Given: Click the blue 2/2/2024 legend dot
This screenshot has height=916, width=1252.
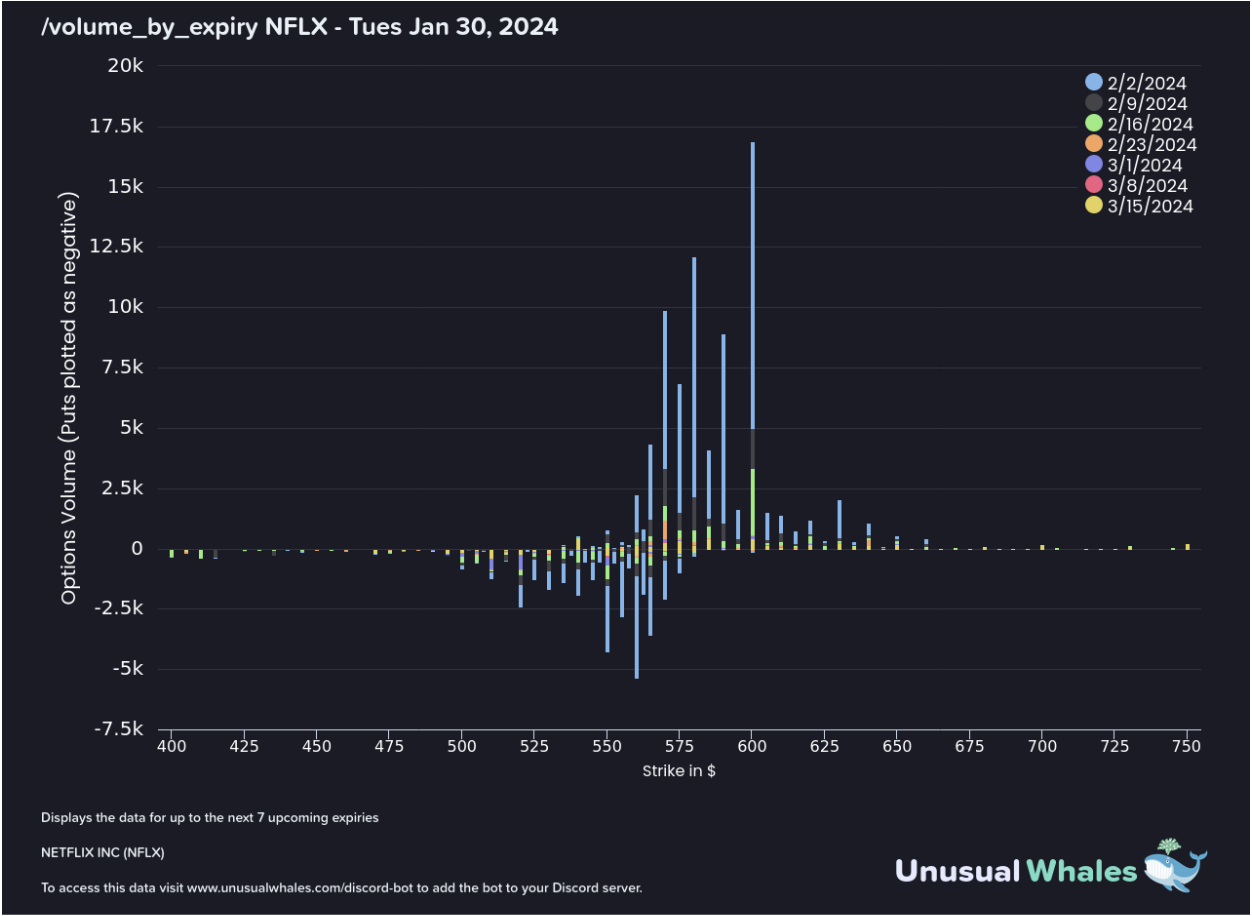Looking at the screenshot, I should (1095, 83).
